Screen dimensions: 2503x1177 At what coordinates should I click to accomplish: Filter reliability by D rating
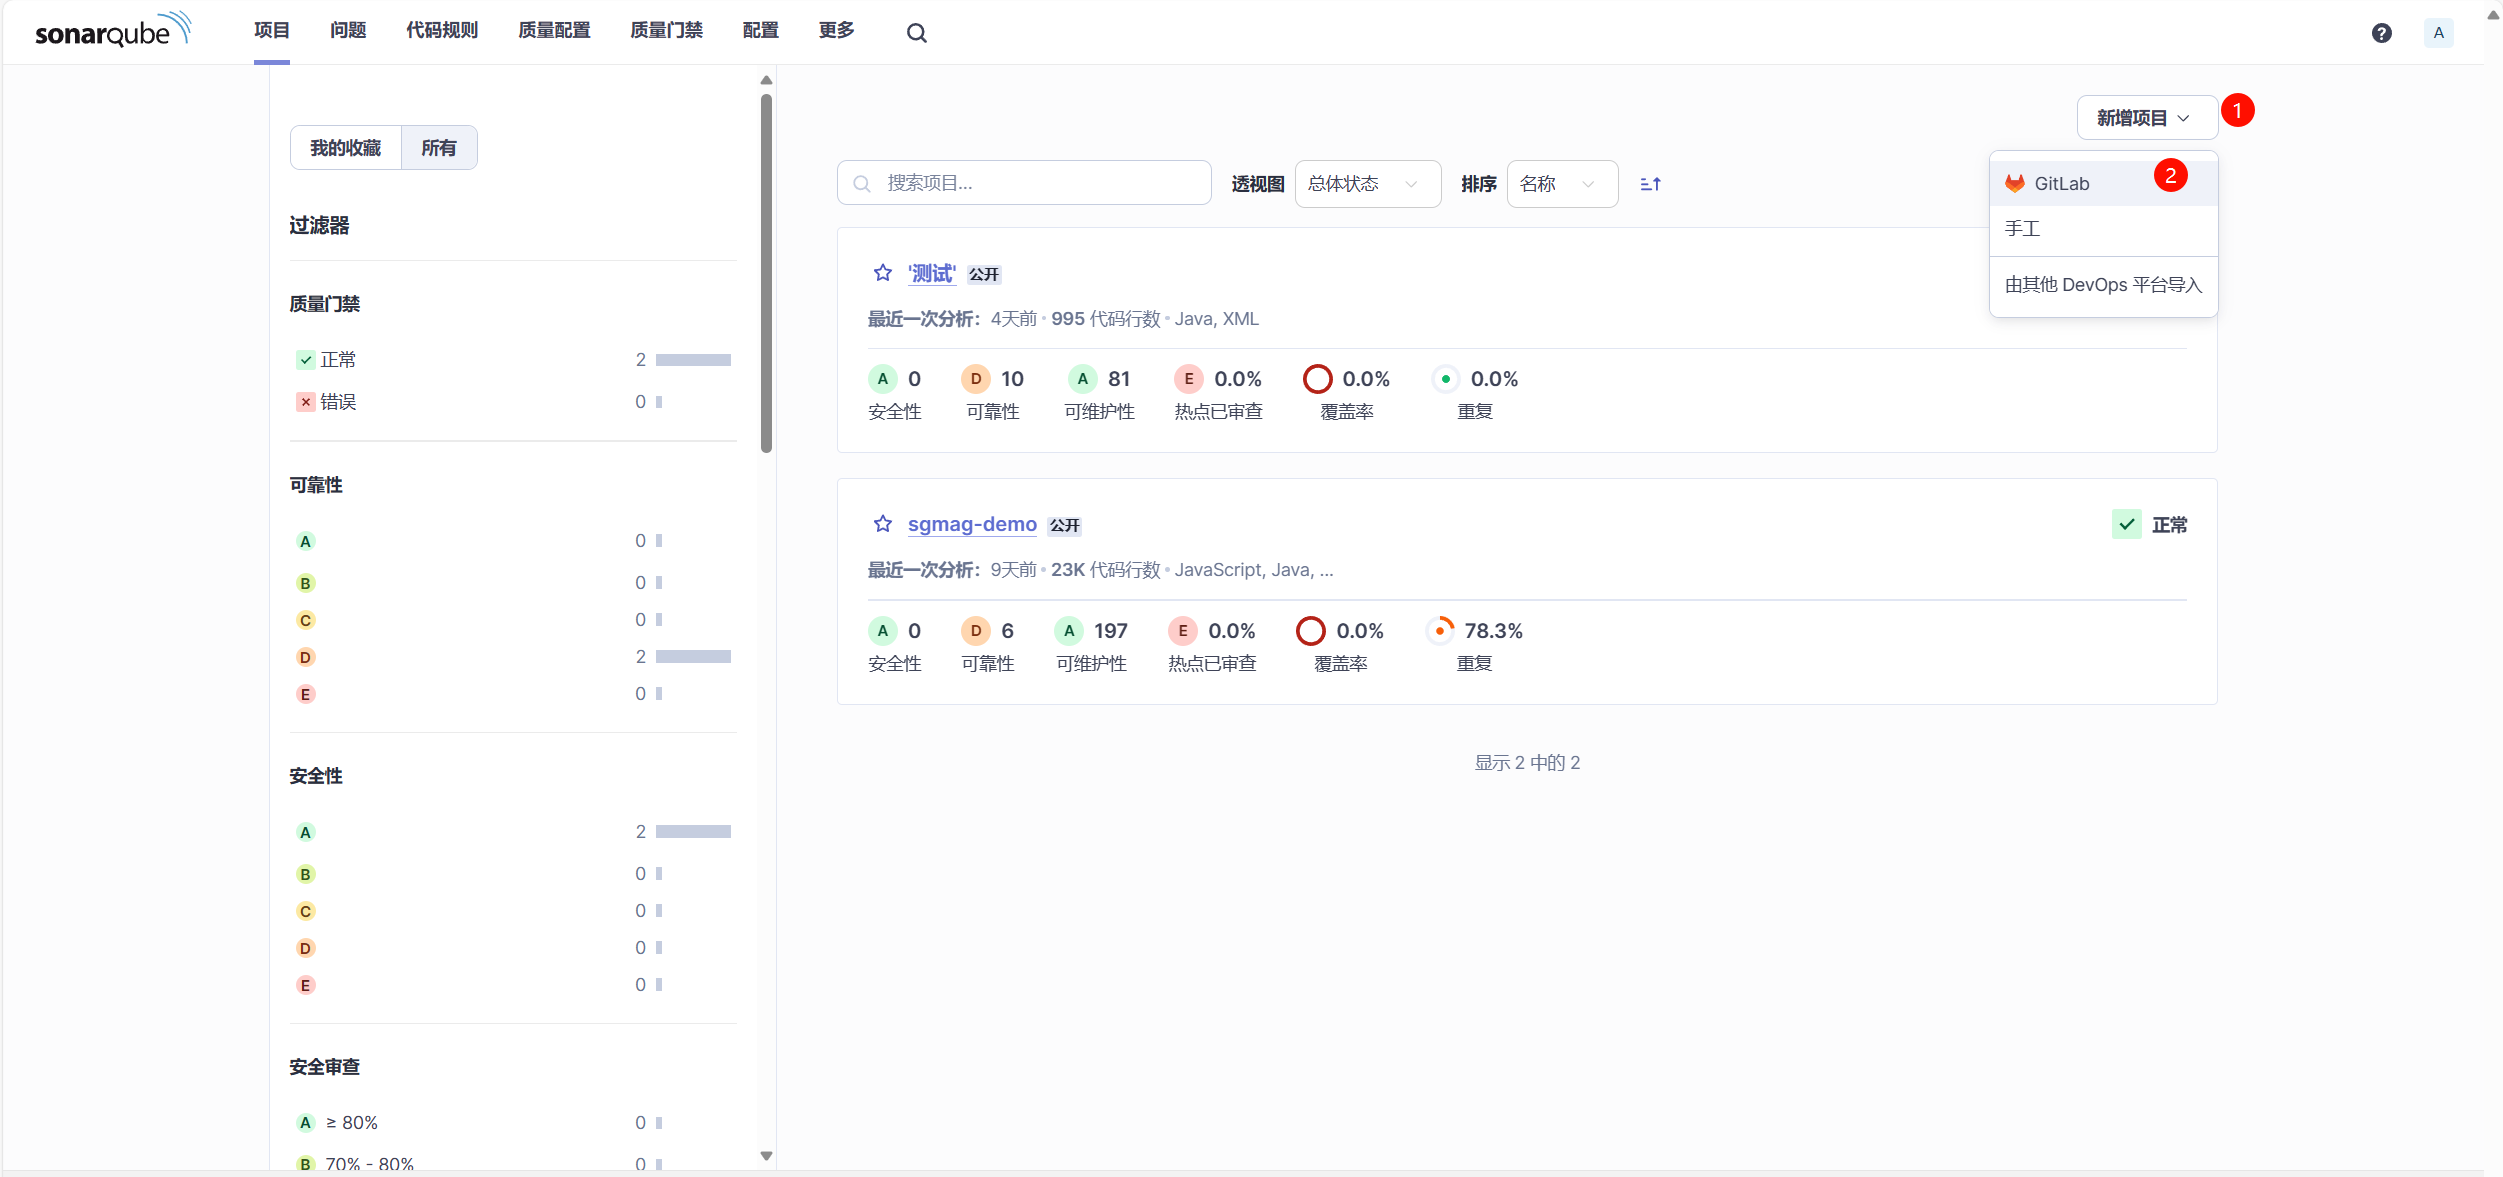(306, 657)
